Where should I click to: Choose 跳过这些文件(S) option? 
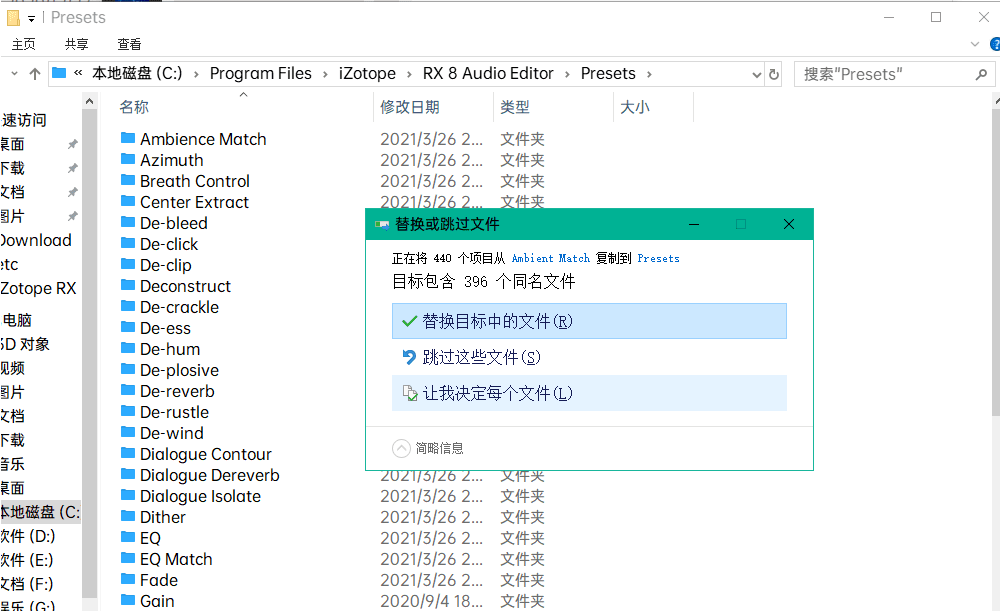pyautogui.click(x=589, y=358)
